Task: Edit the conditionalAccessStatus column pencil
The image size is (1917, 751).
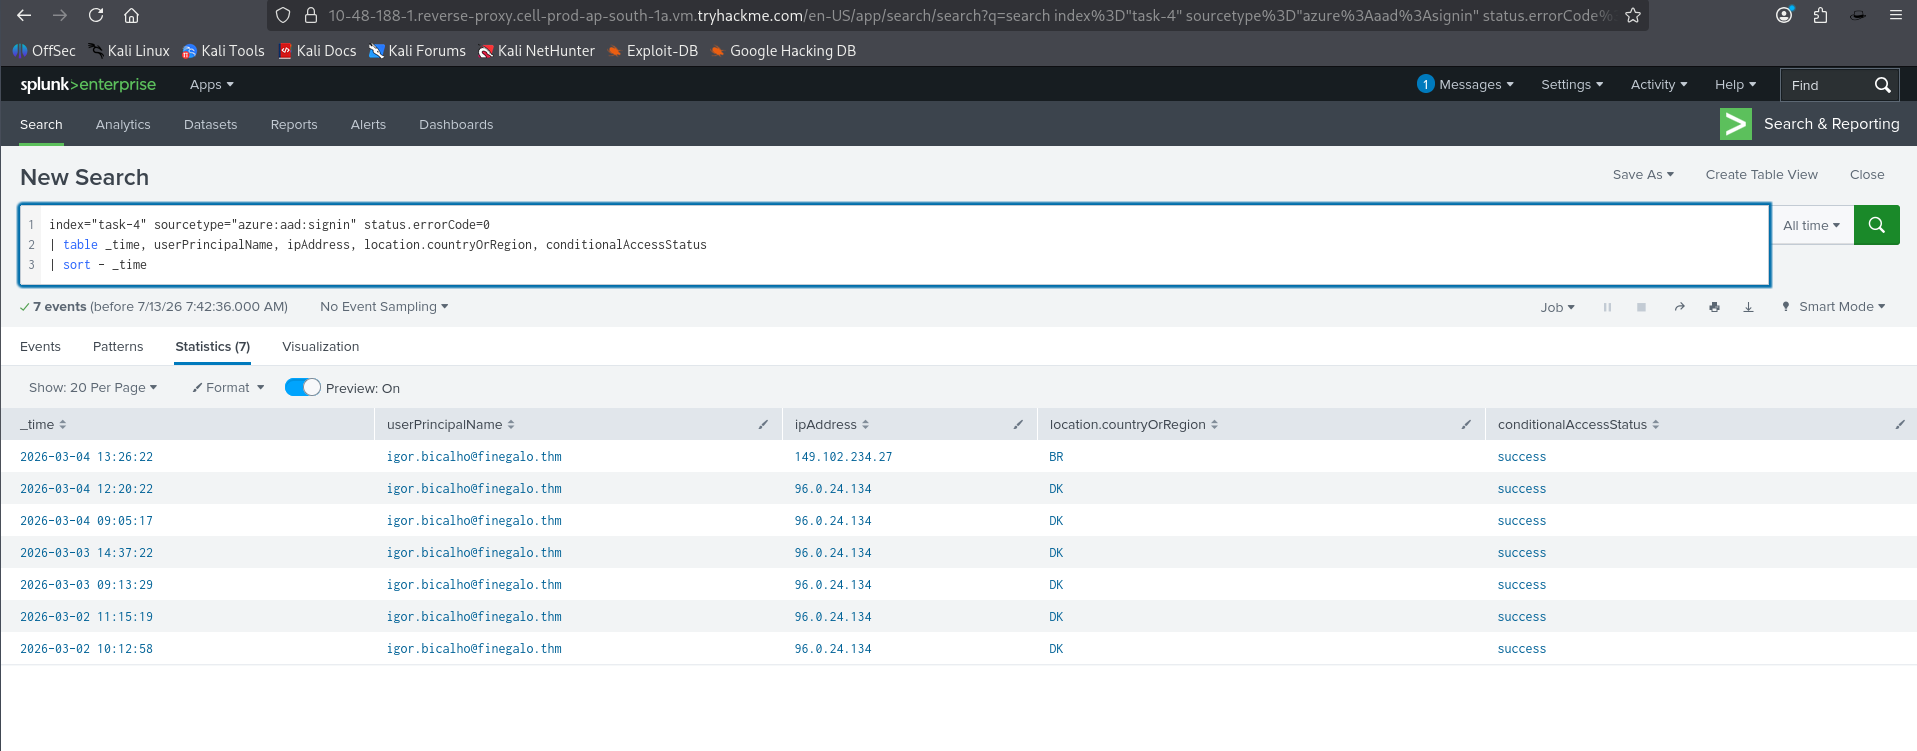Action: 1900,425
